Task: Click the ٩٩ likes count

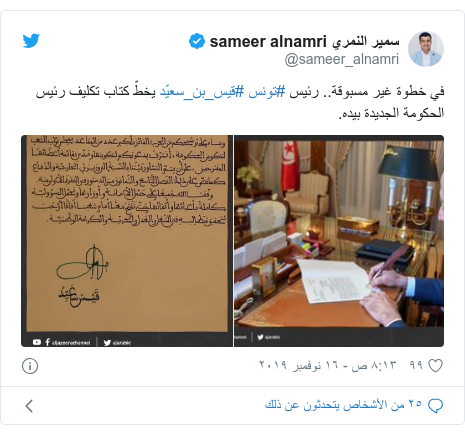Action: [416, 365]
